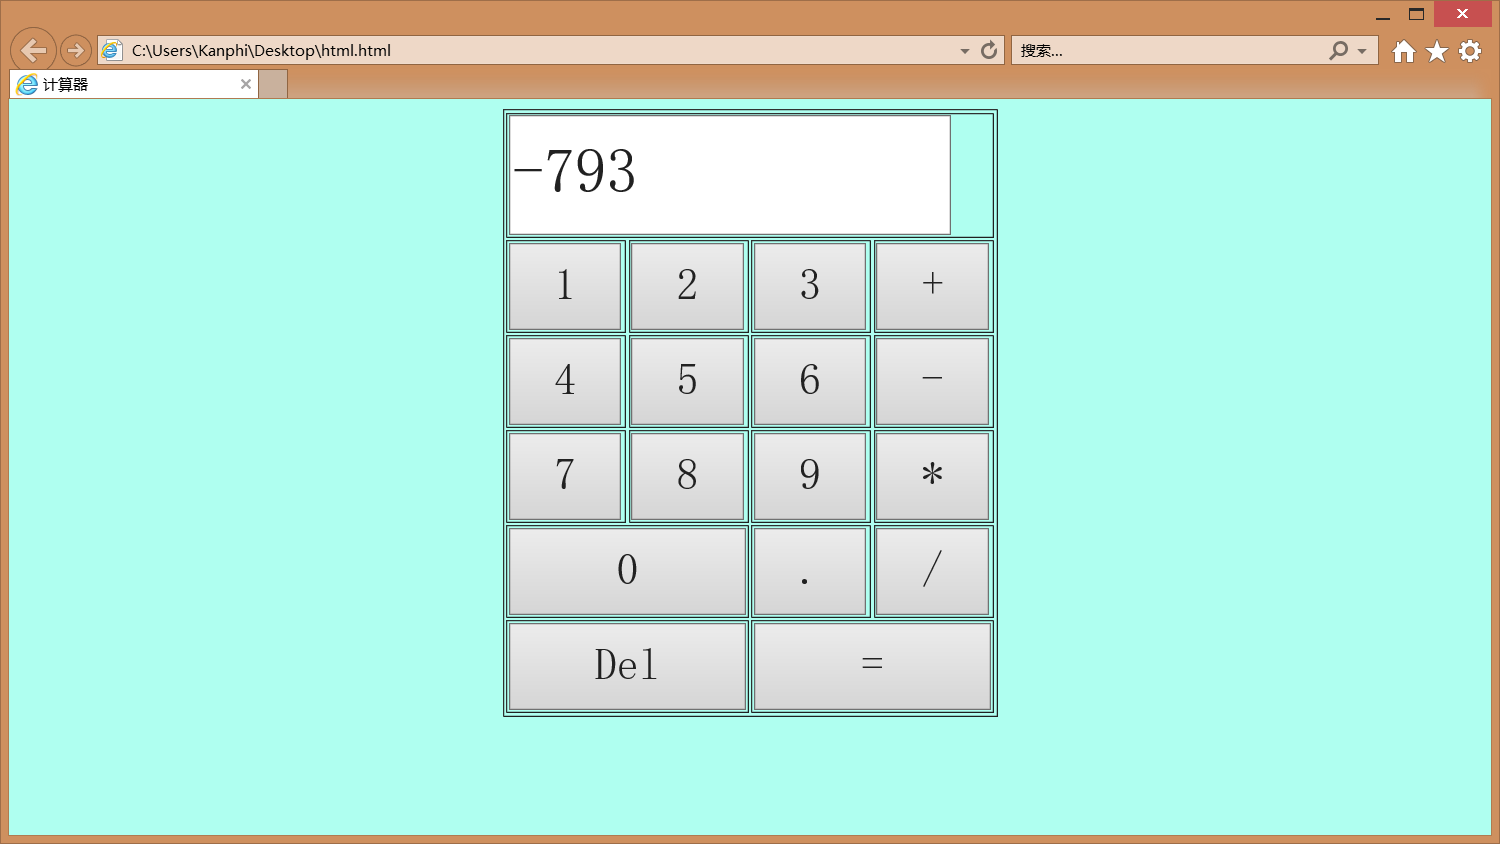Open a new blank tab
The width and height of the screenshot is (1500, 844).
coord(274,84)
